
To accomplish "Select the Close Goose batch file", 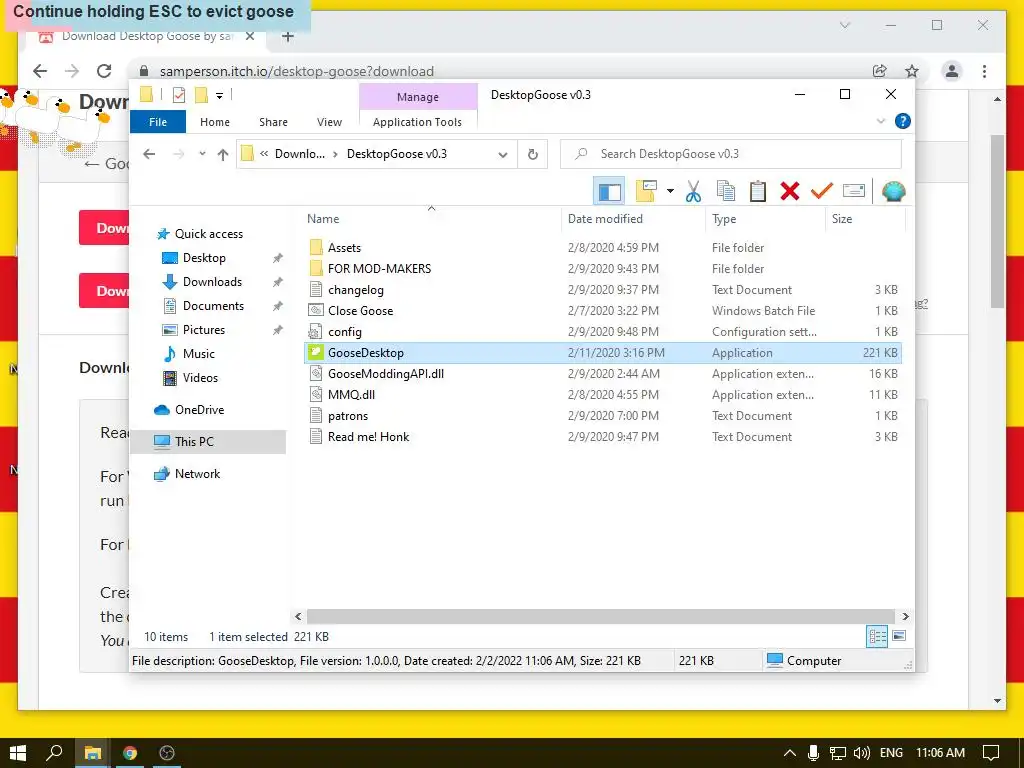I will click(603, 311).
